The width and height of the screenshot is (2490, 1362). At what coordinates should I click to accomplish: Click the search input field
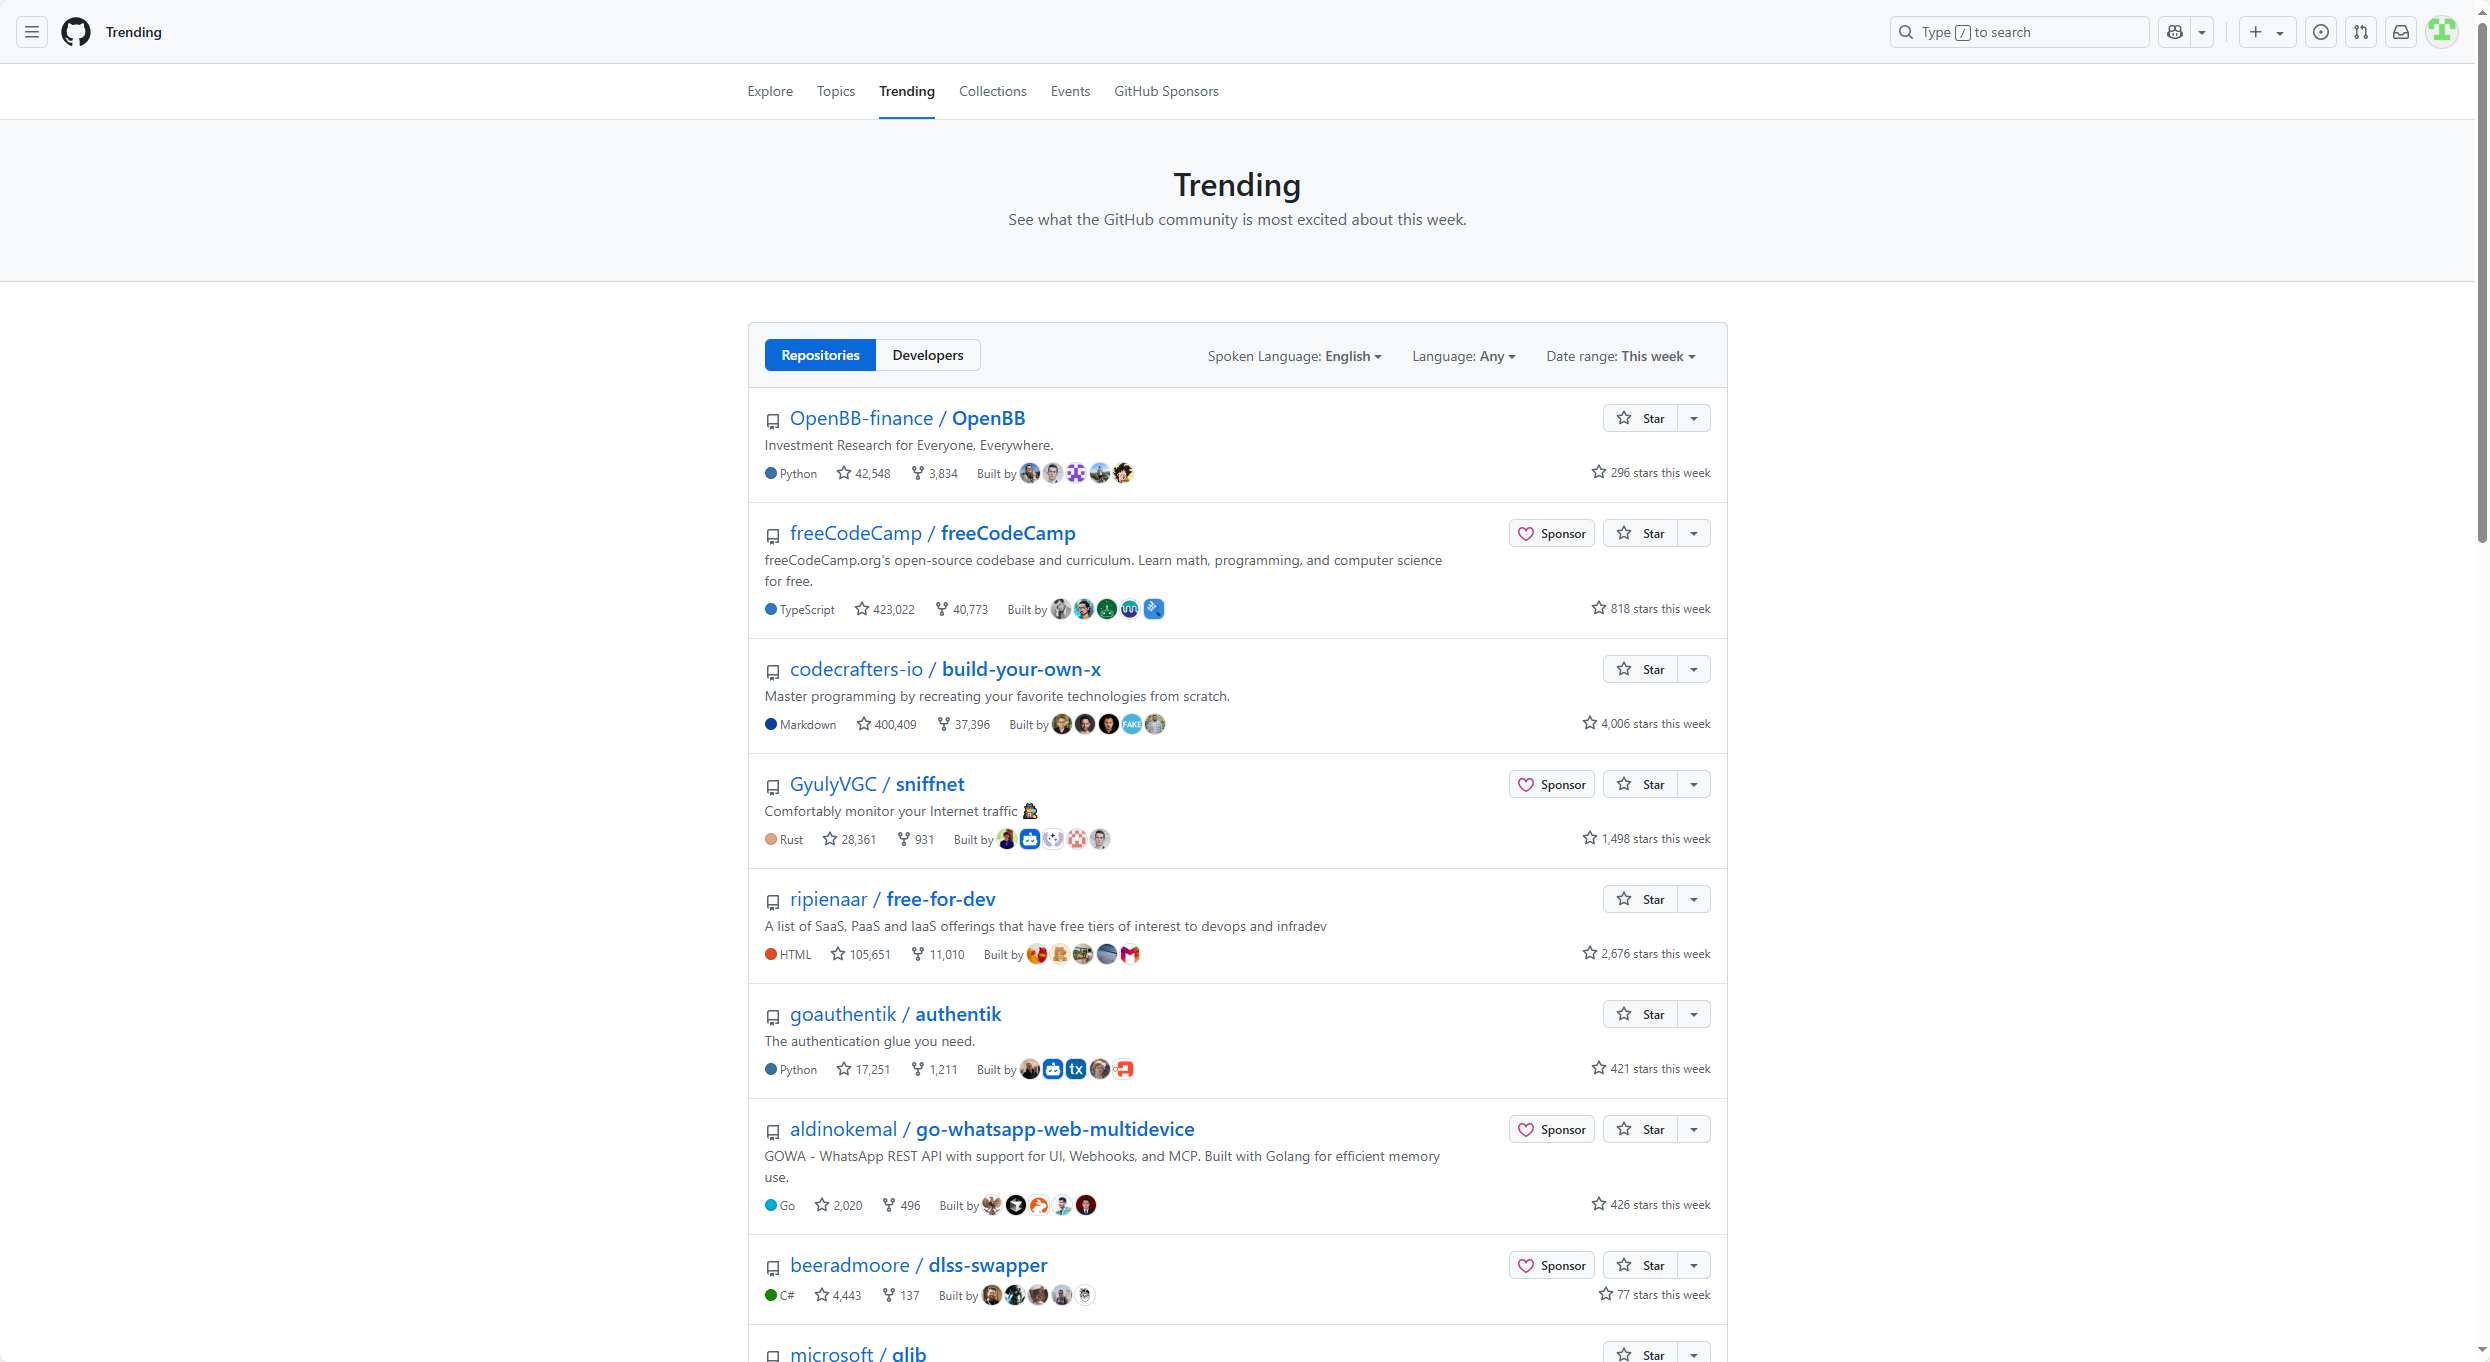pyautogui.click(x=2018, y=32)
